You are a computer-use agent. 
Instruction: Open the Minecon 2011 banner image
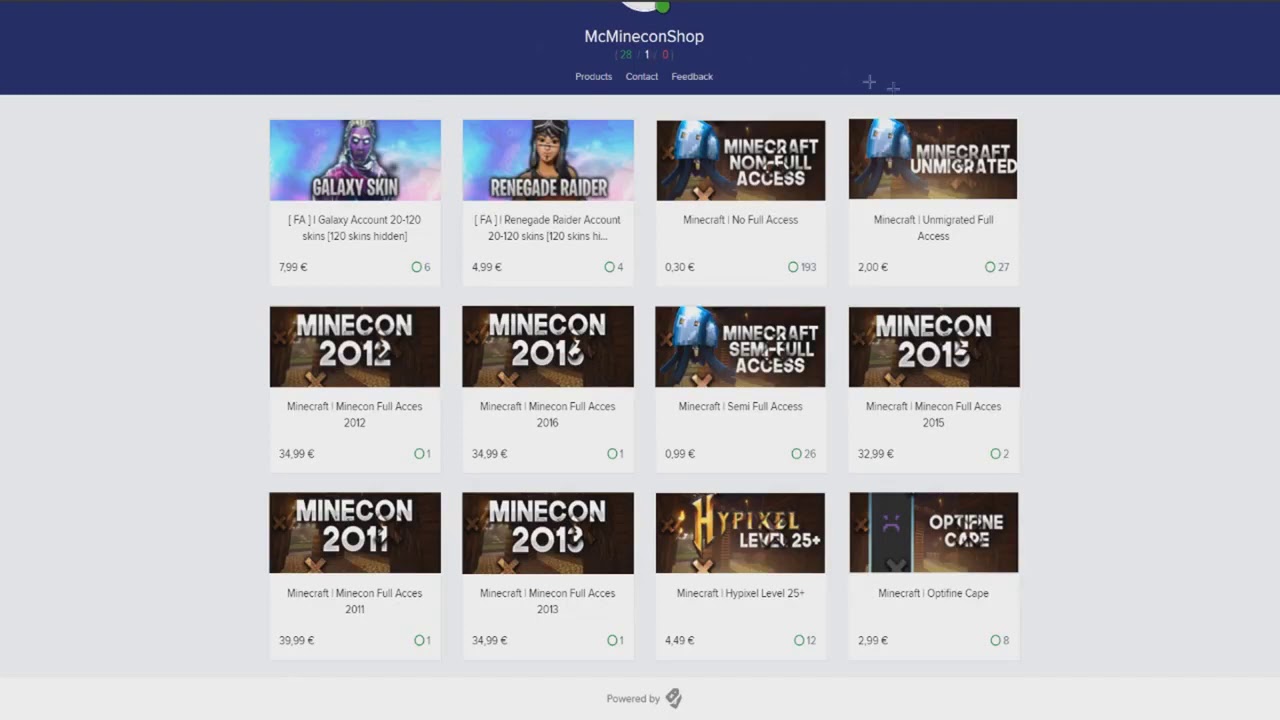[x=355, y=533]
